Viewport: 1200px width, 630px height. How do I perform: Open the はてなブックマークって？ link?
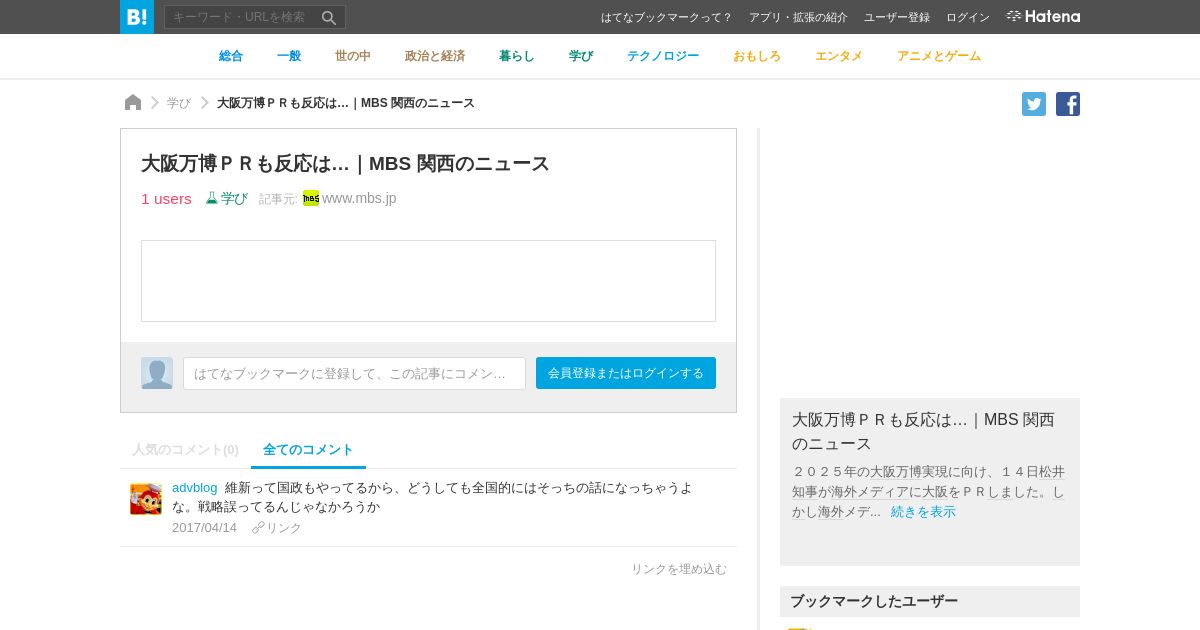click(666, 17)
